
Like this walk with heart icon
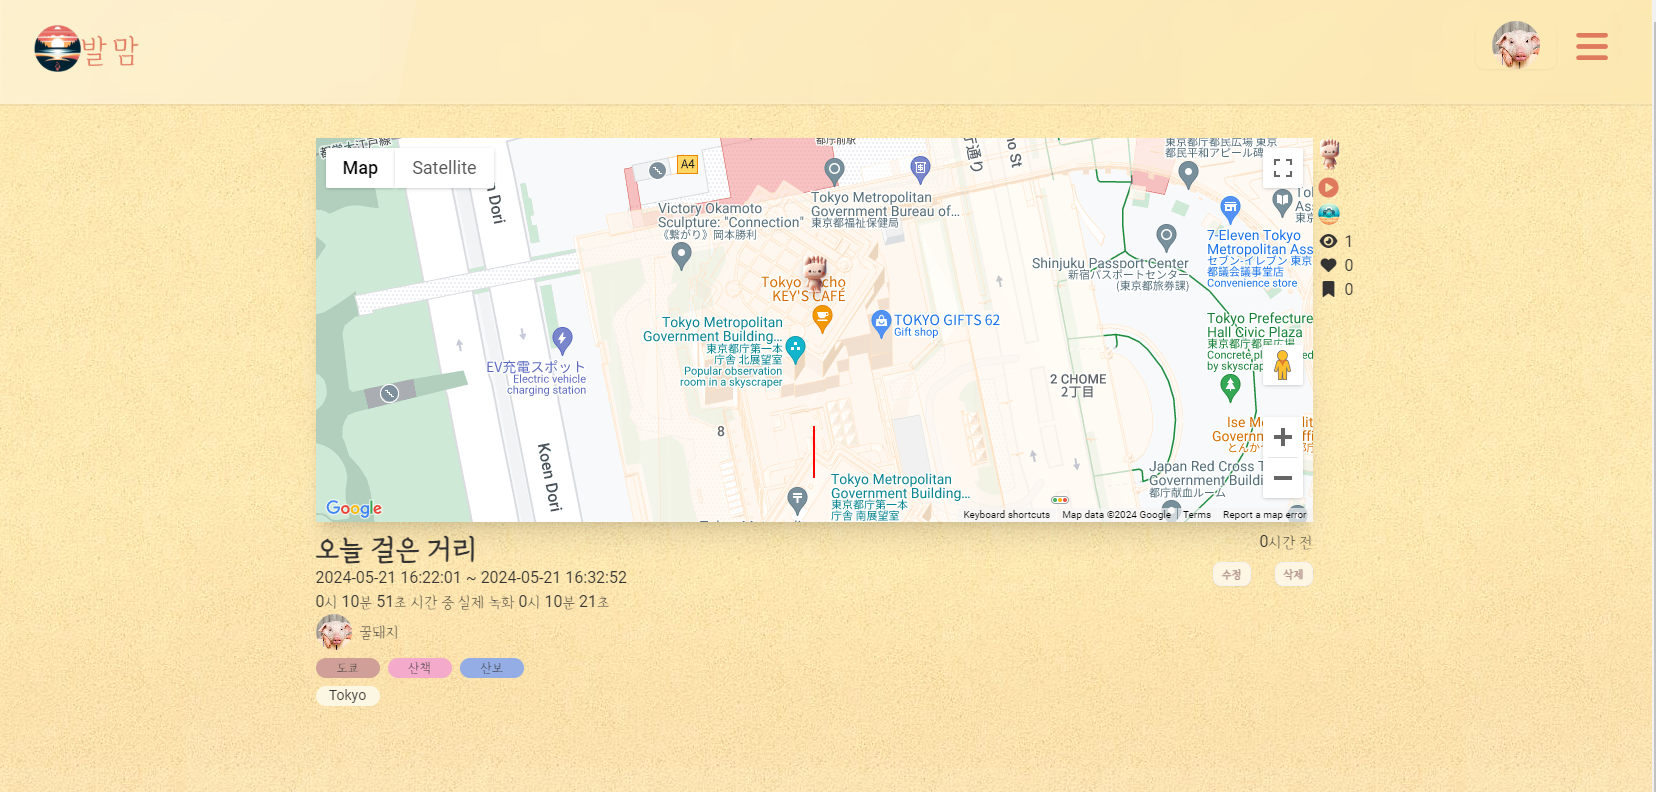[1328, 265]
